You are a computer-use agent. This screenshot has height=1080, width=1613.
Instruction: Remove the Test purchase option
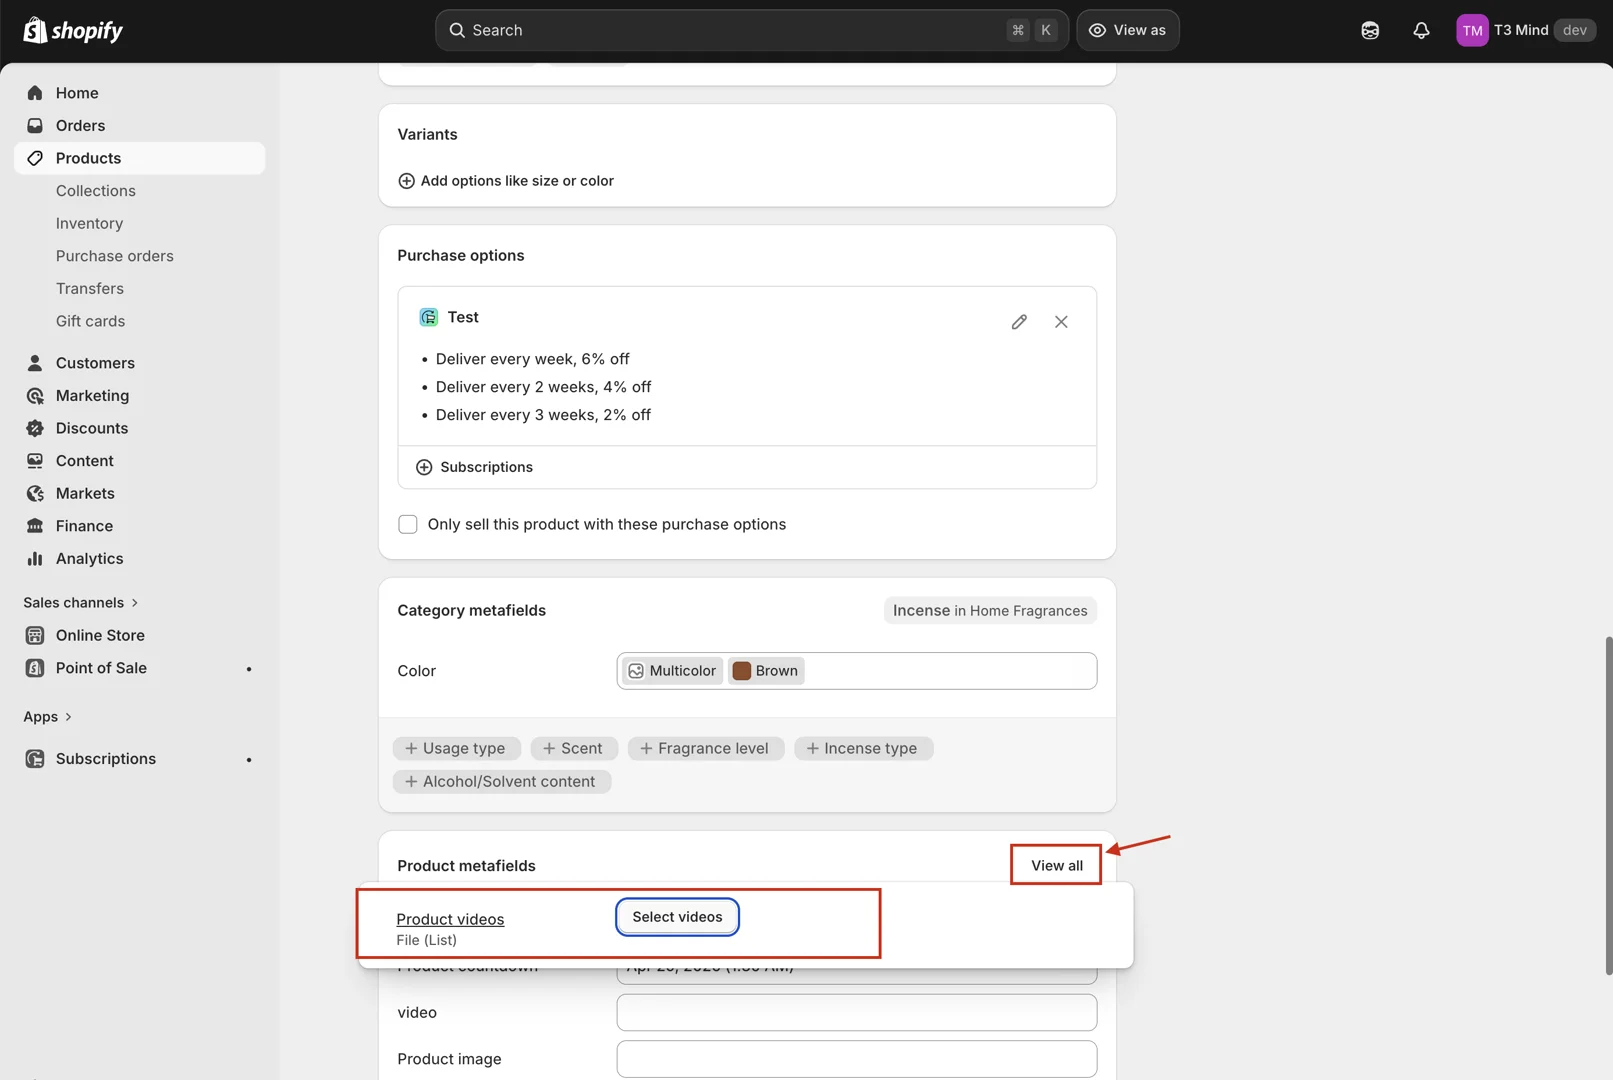pos(1061,322)
